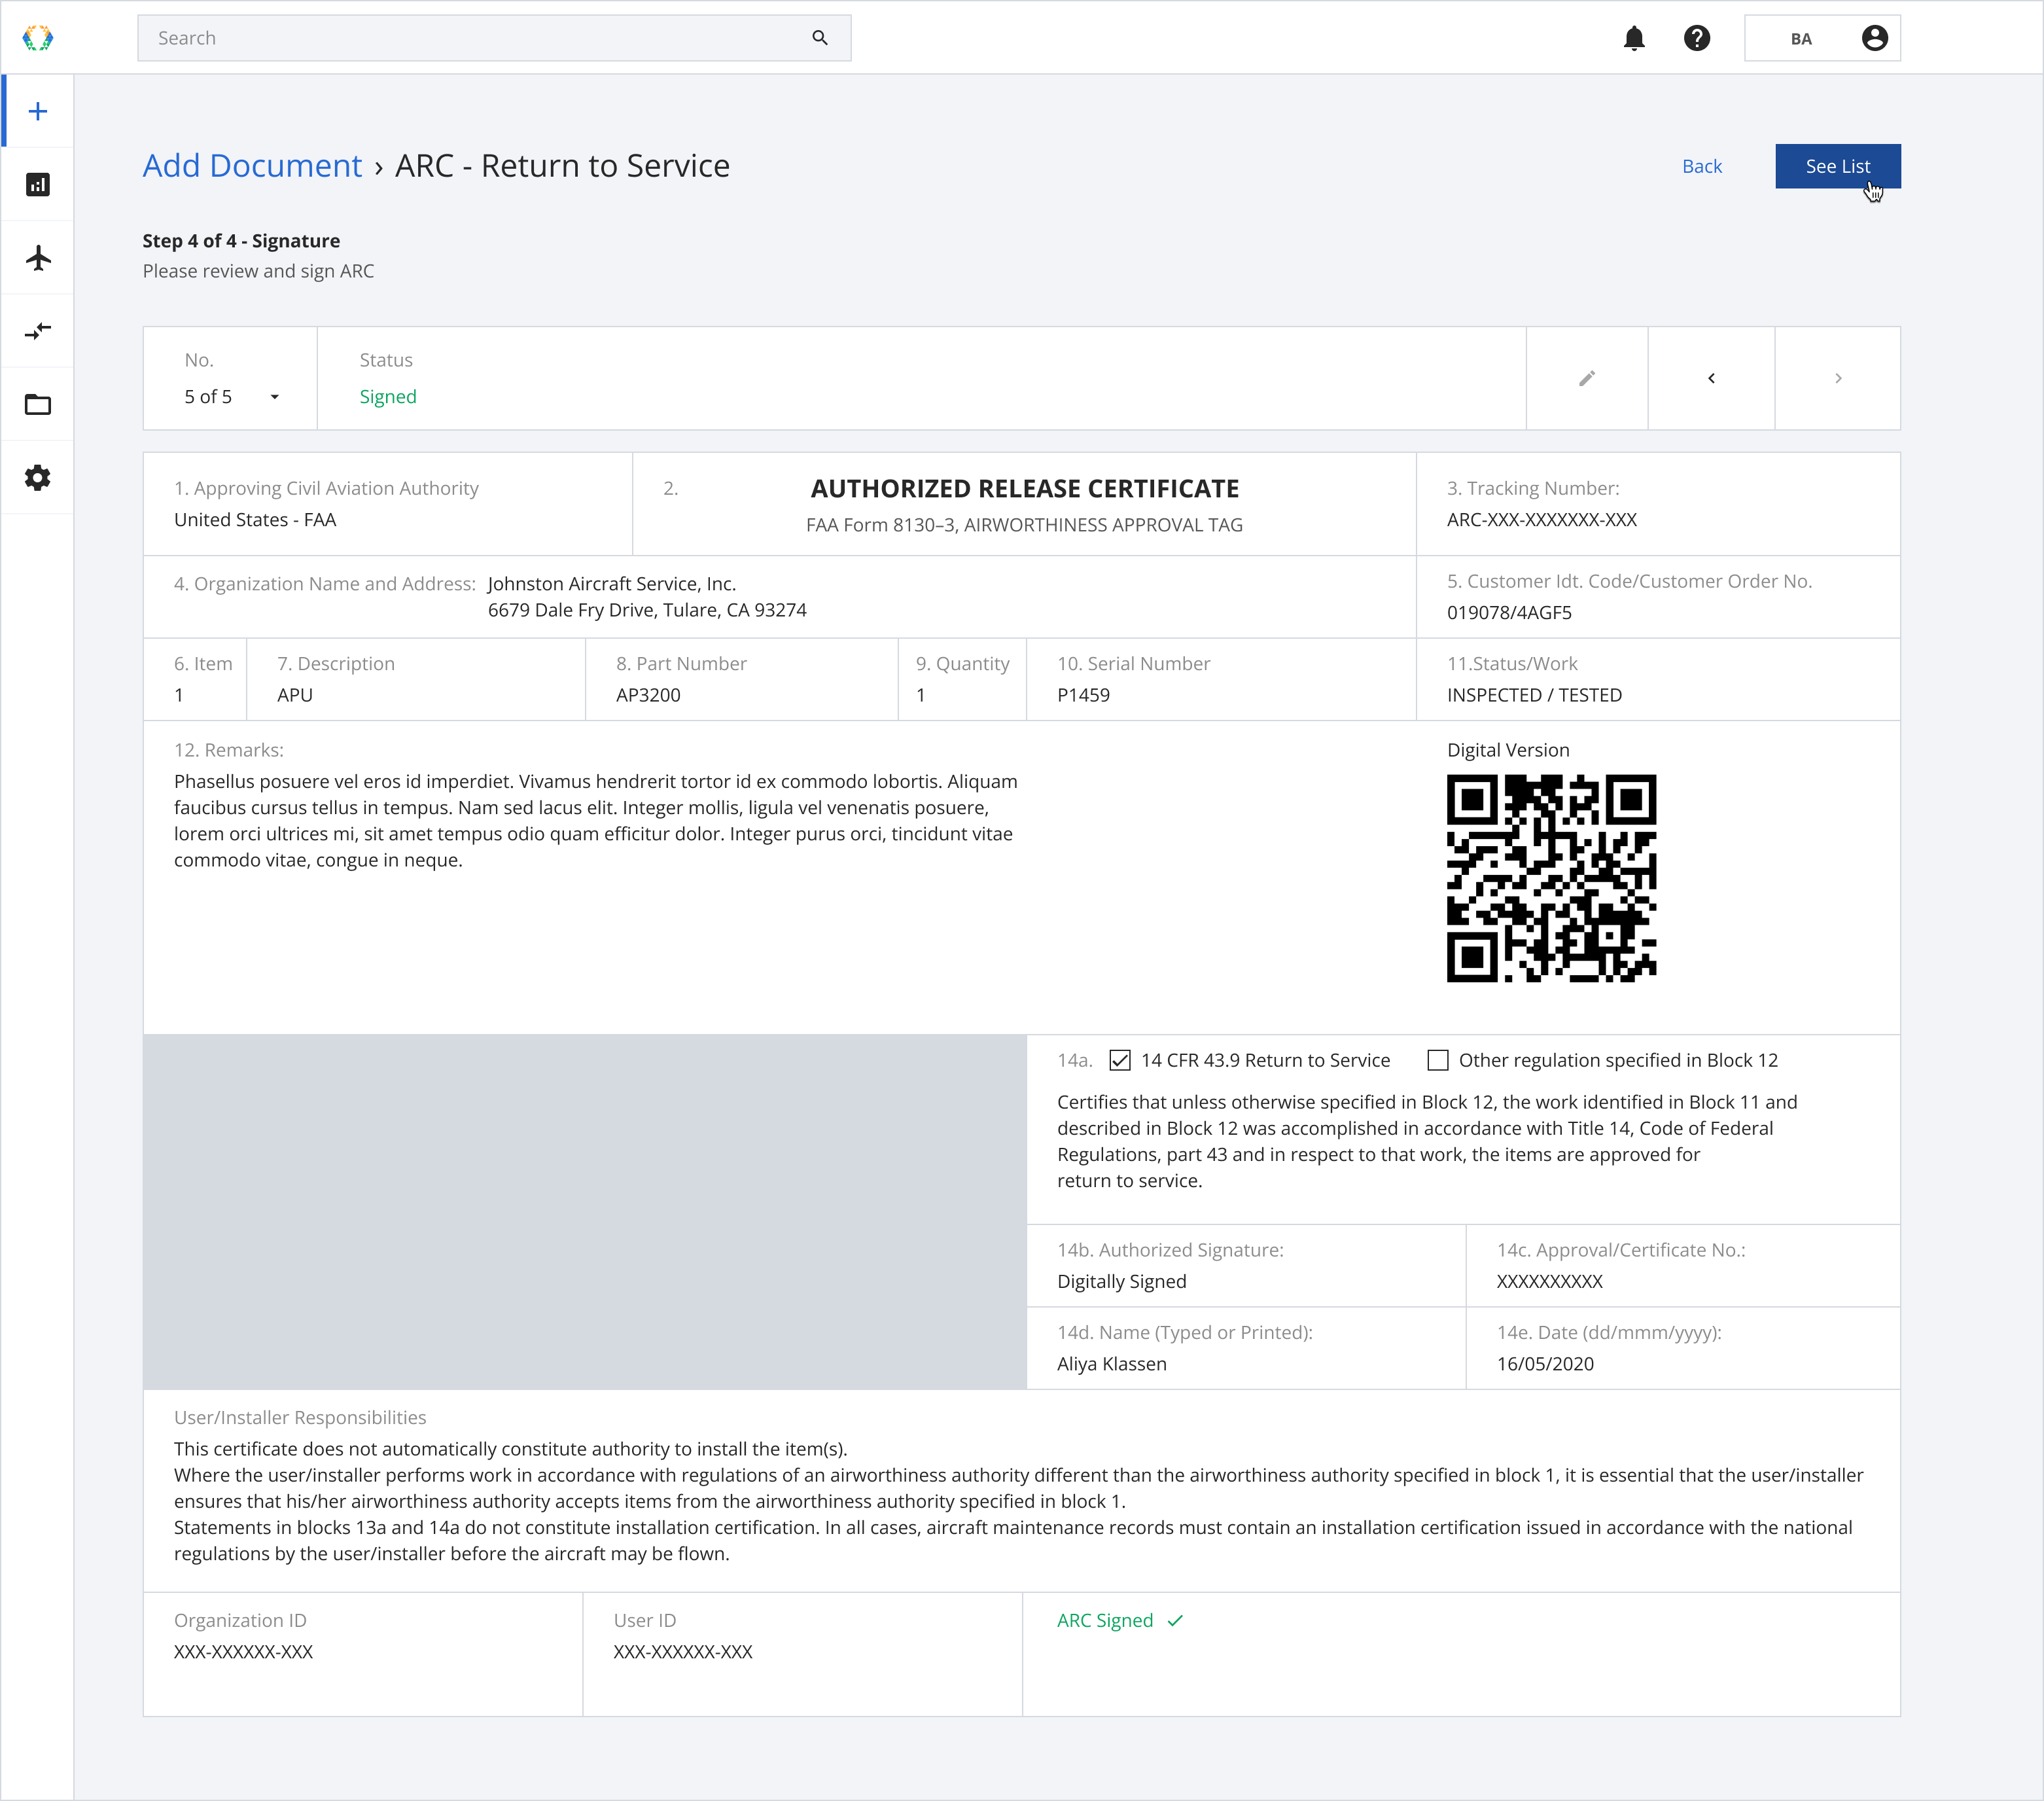Screen dimensions: 2044x1801
Task: Click the pencil edit icon
Action: (1587, 377)
